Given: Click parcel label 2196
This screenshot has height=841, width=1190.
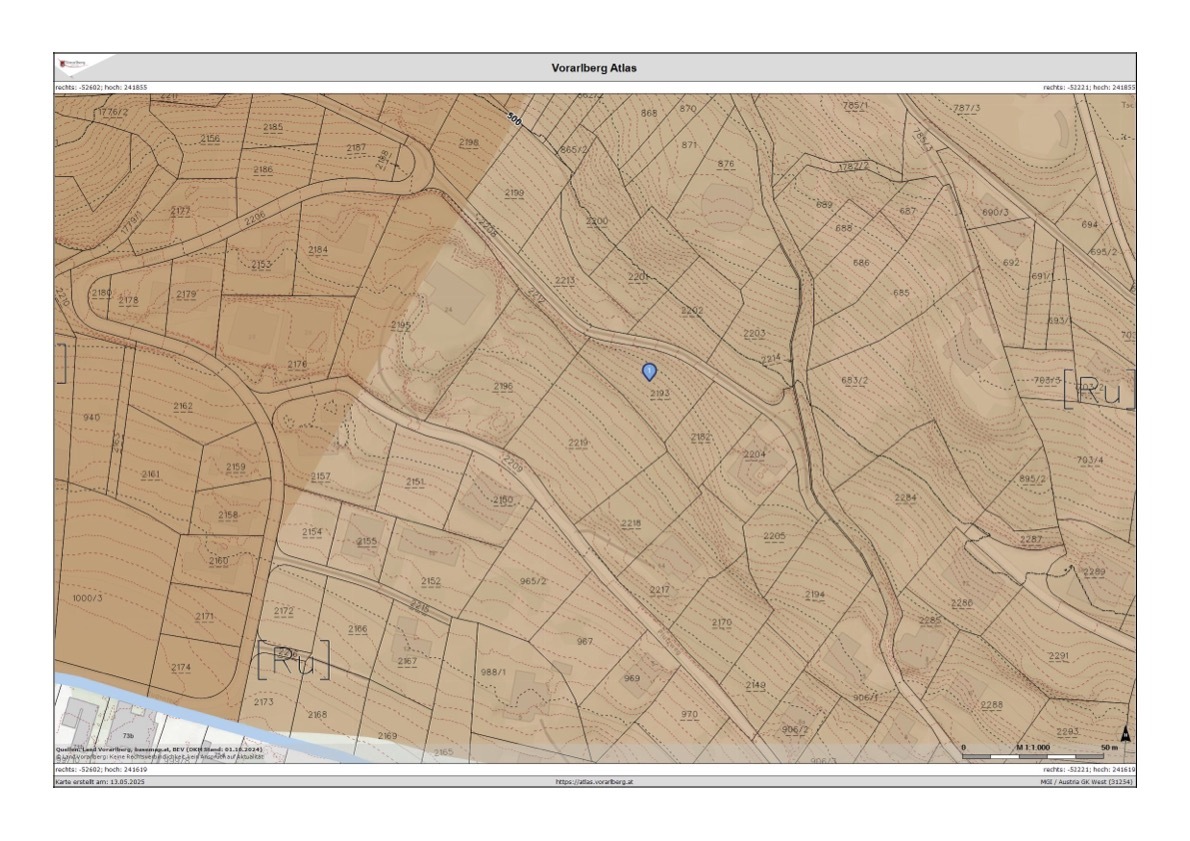Looking at the screenshot, I should point(503,386).
